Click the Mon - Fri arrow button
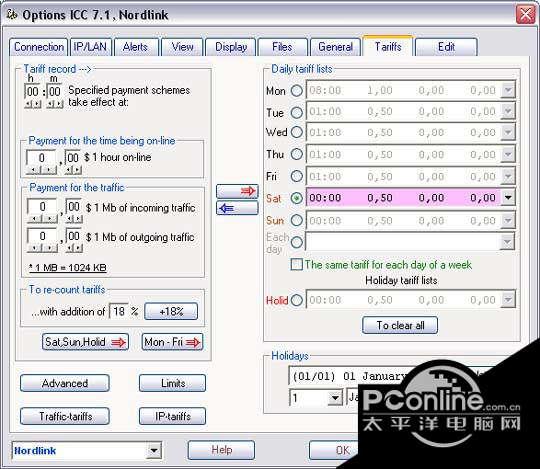The height and width of the screenshot is (469, 540). (x=172, y=342)
